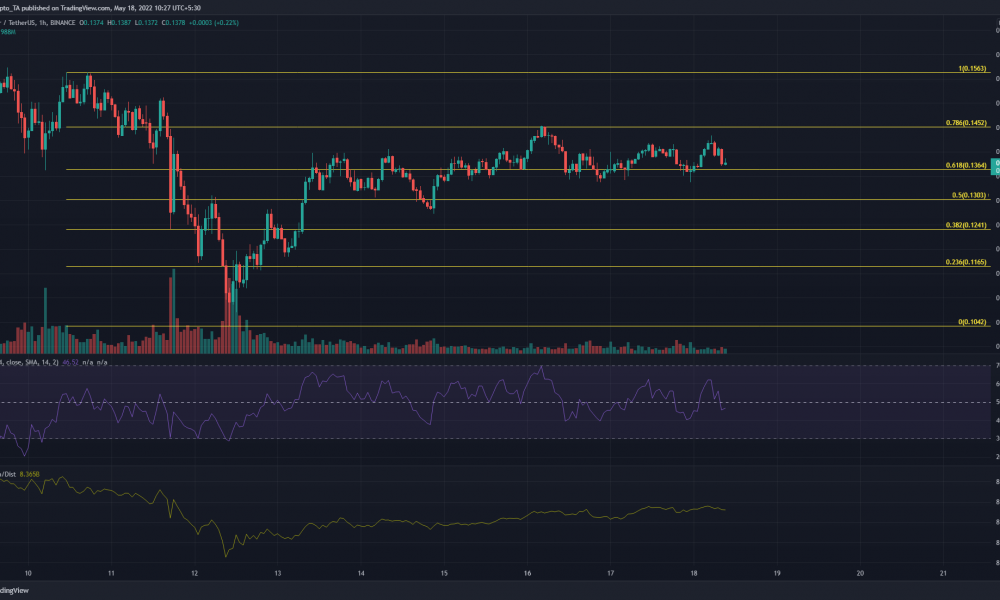Click the close price value C0.1378
This screenshot has height=600, width=1000.
173,23
